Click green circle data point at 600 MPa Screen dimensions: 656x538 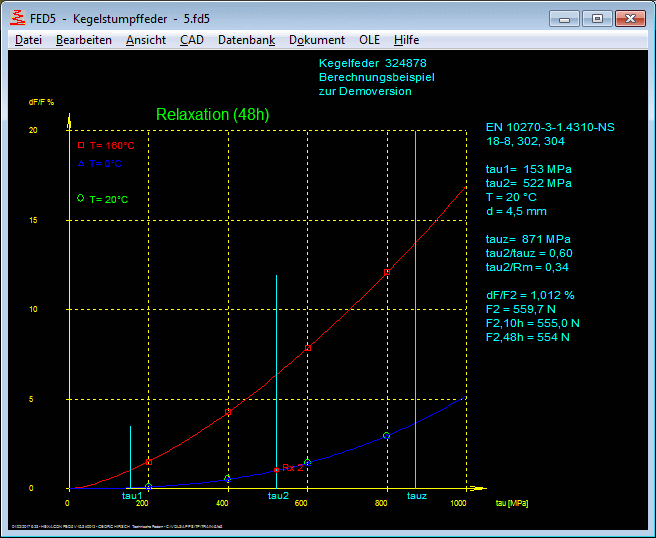pos(308,463)
